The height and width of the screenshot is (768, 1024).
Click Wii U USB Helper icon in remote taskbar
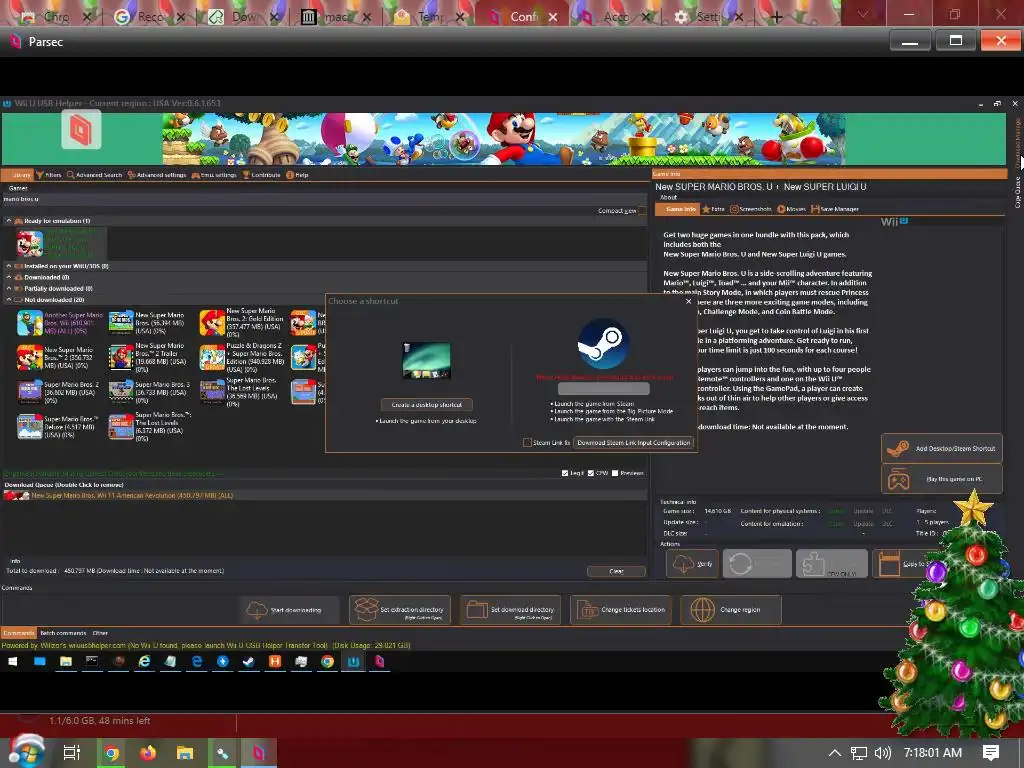pos(353,662)
